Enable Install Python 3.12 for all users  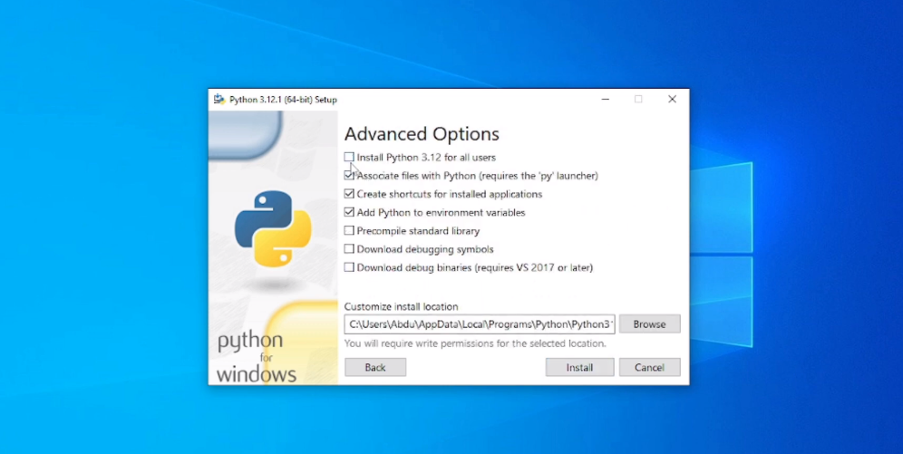[349, 157]
